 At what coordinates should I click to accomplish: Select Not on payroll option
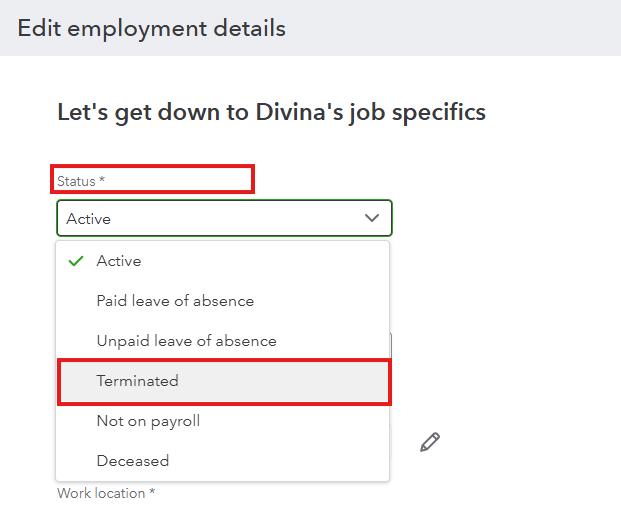point(148,421)
